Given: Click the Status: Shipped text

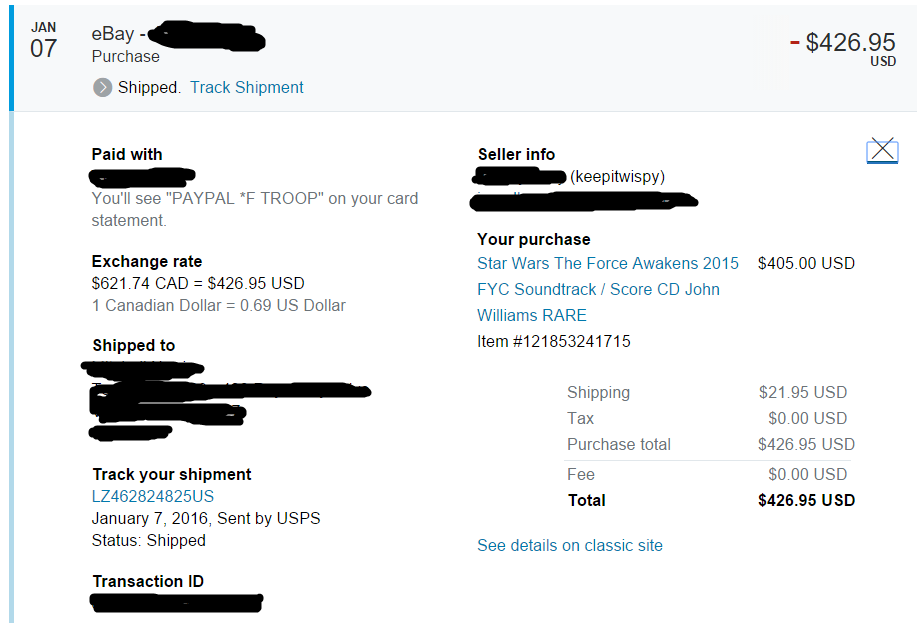Looking at the screenshot, I should (148, 540).
